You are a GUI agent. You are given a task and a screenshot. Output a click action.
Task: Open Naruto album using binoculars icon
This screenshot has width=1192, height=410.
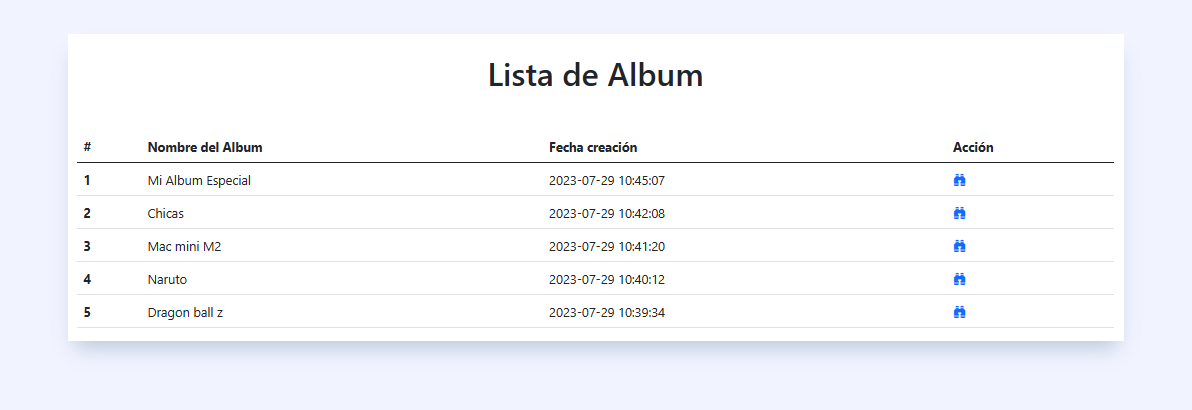959,279
